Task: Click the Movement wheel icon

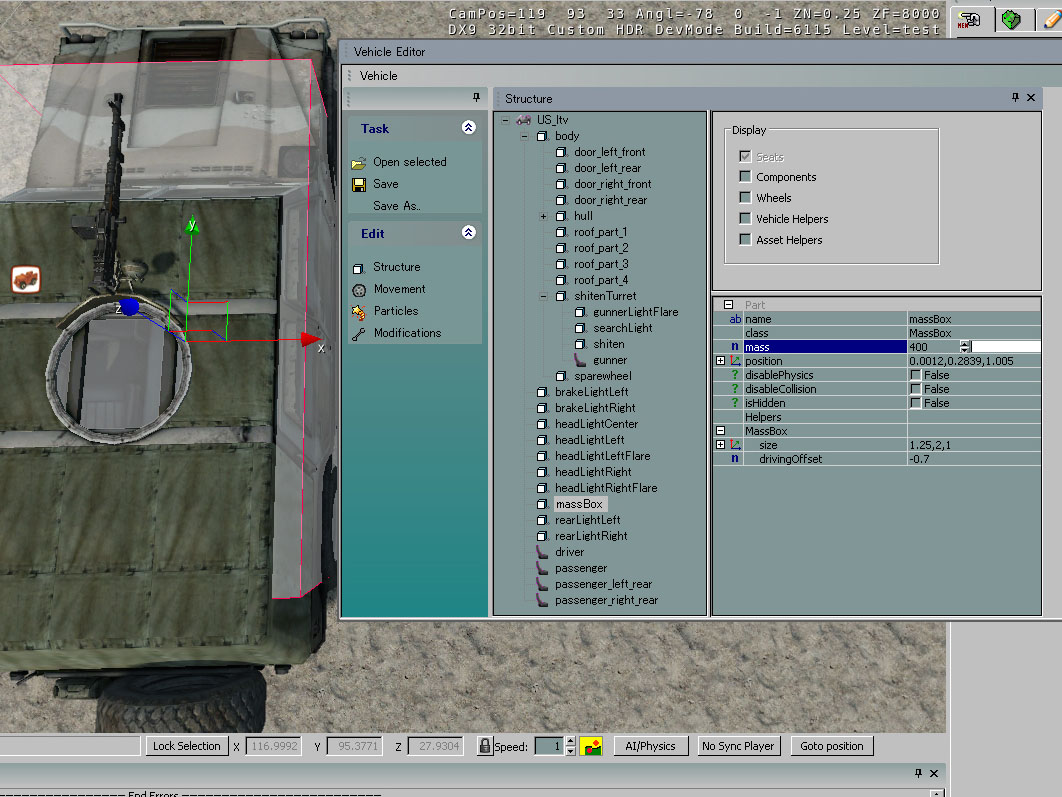Action: (x=359, y=290)
